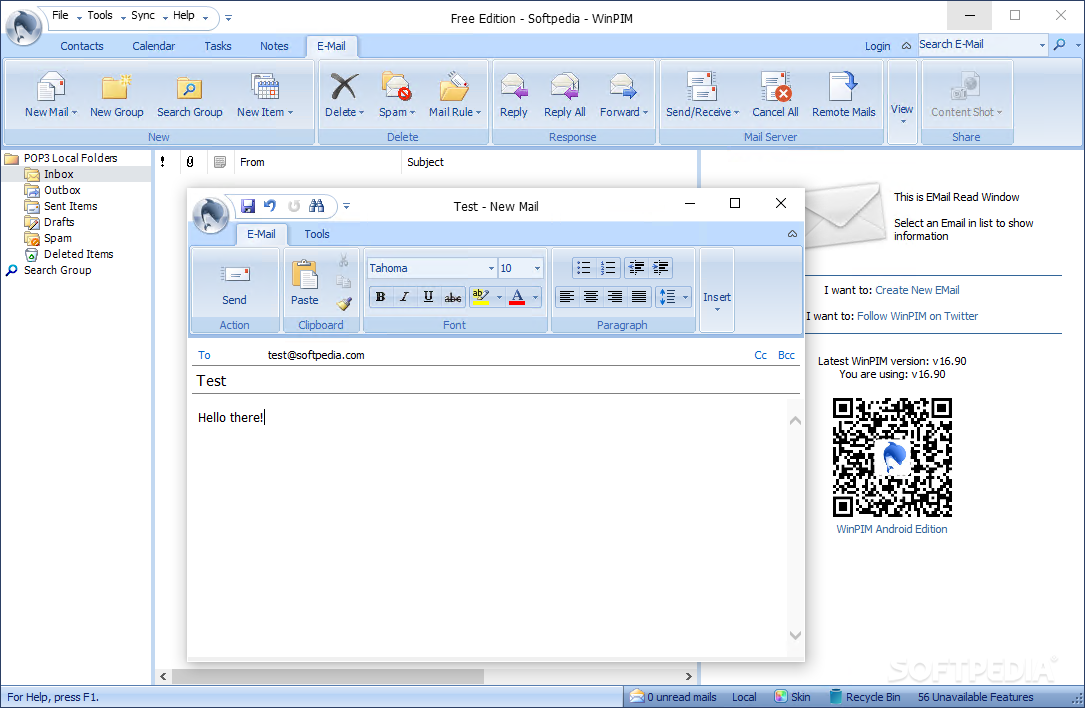The width and height of the screenshot is (1085, 708).
Task: Click the Login button
Action: pos(877,46)
